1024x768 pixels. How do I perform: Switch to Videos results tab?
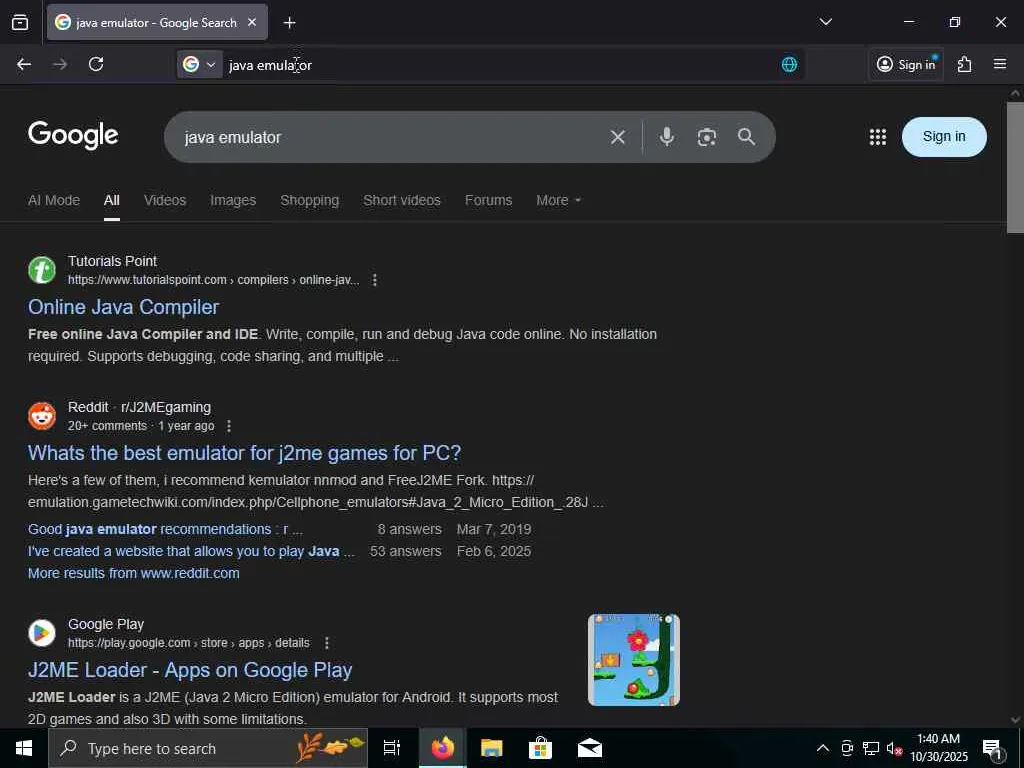click(165, 200)
